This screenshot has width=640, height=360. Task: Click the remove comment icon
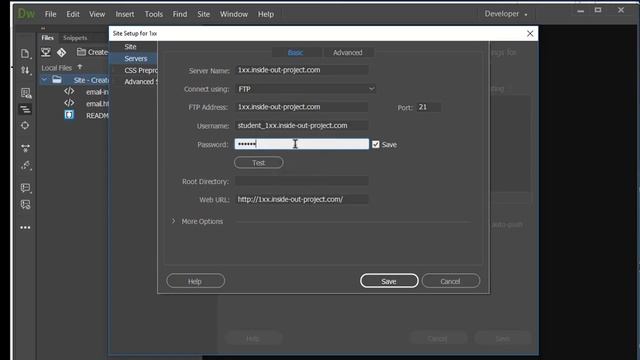tap(25, 204)
